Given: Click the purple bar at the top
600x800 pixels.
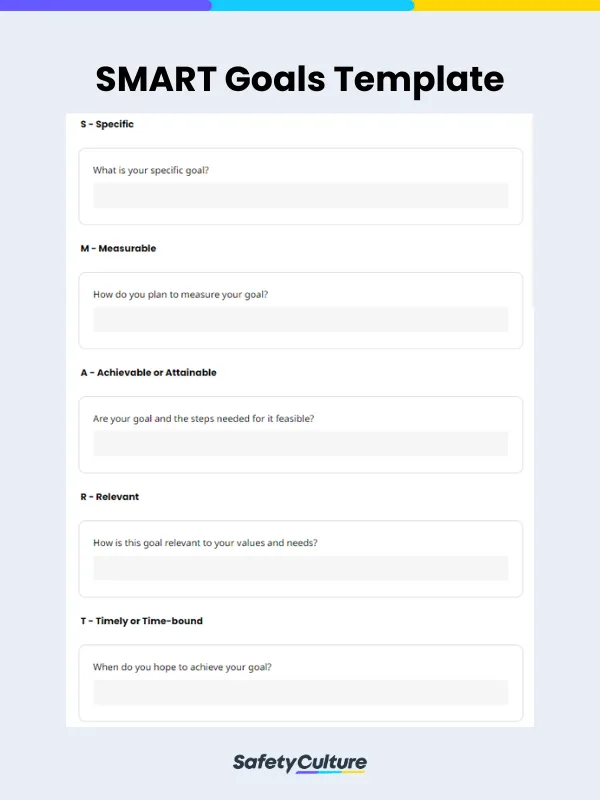Looking at the screenshot, I should pyautogui.click(x=105, y=5).
